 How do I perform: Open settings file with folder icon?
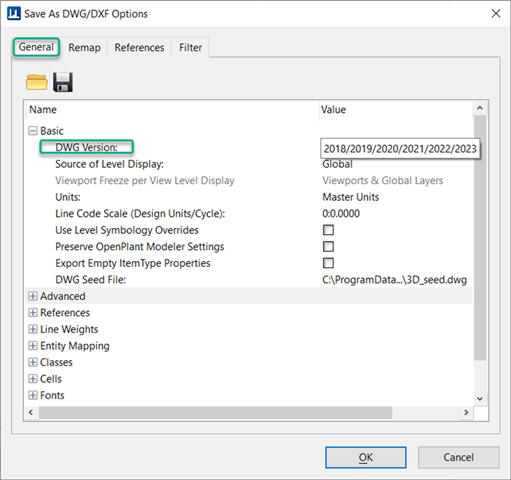(x=37, y=82)
